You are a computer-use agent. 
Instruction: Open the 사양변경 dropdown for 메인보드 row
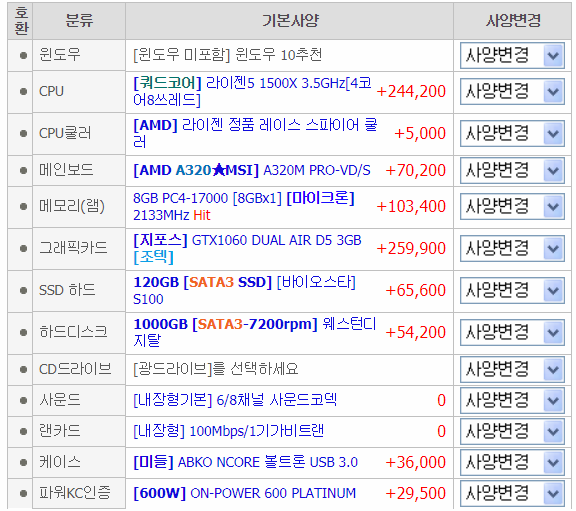tap(512, 170)
